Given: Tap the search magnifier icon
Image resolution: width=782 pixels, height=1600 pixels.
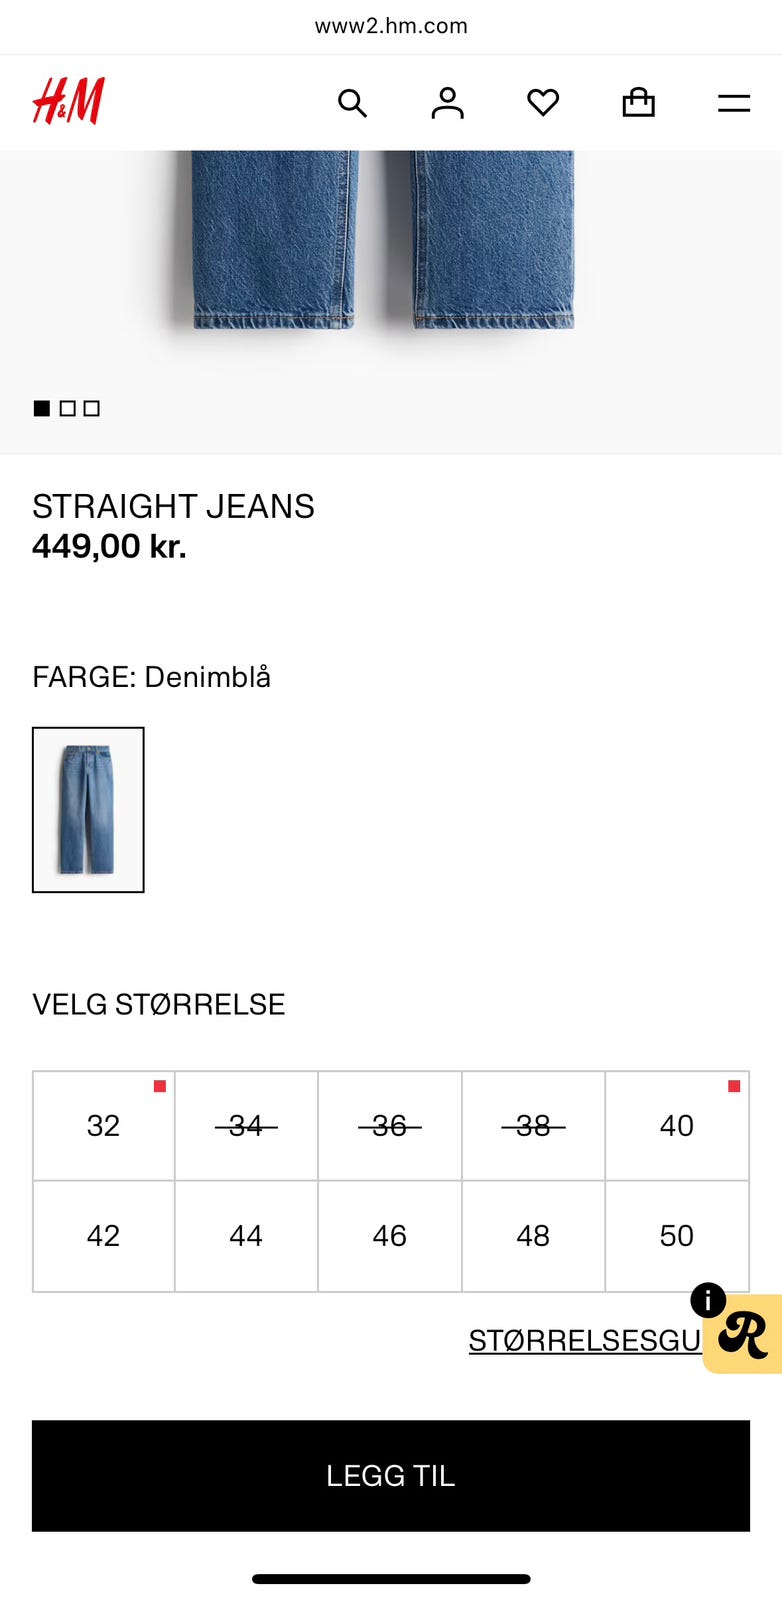Looking at the screenshot, I should click(x=352, y=102).
